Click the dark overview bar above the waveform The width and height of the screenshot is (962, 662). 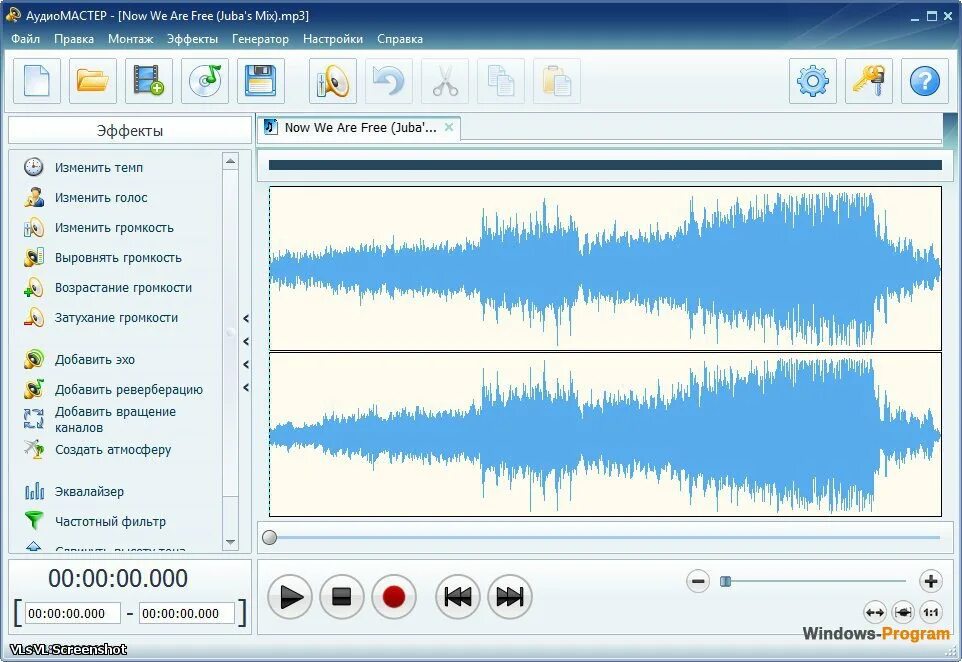[x=605, y=165]
